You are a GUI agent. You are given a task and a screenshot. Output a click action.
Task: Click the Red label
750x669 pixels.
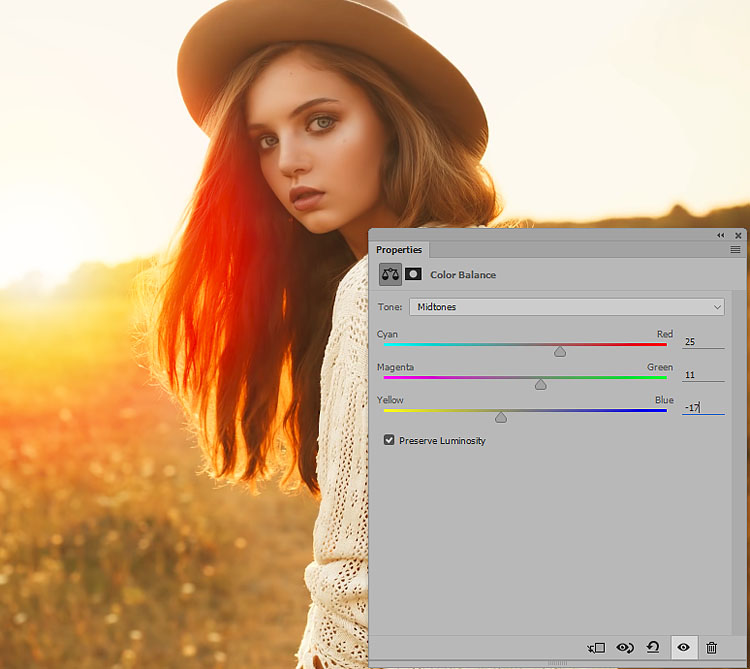[x=665, y=334]
